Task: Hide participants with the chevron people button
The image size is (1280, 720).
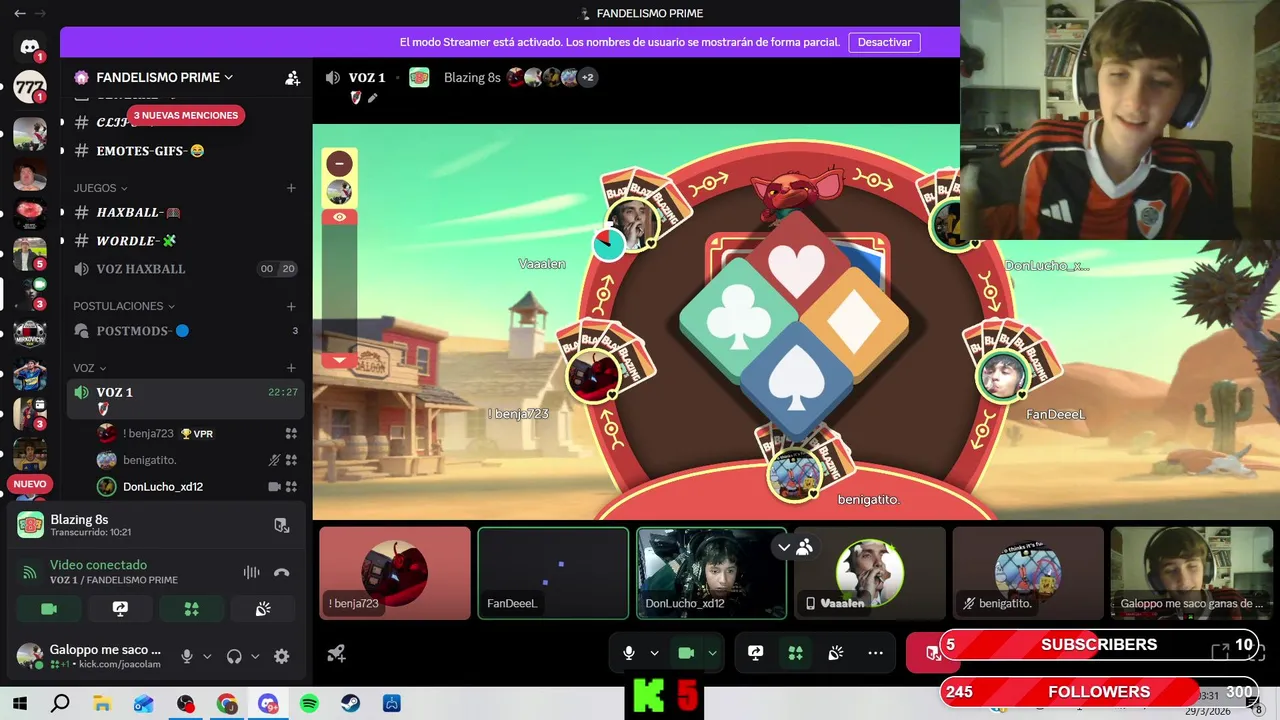Action: (x=795, y=547)
